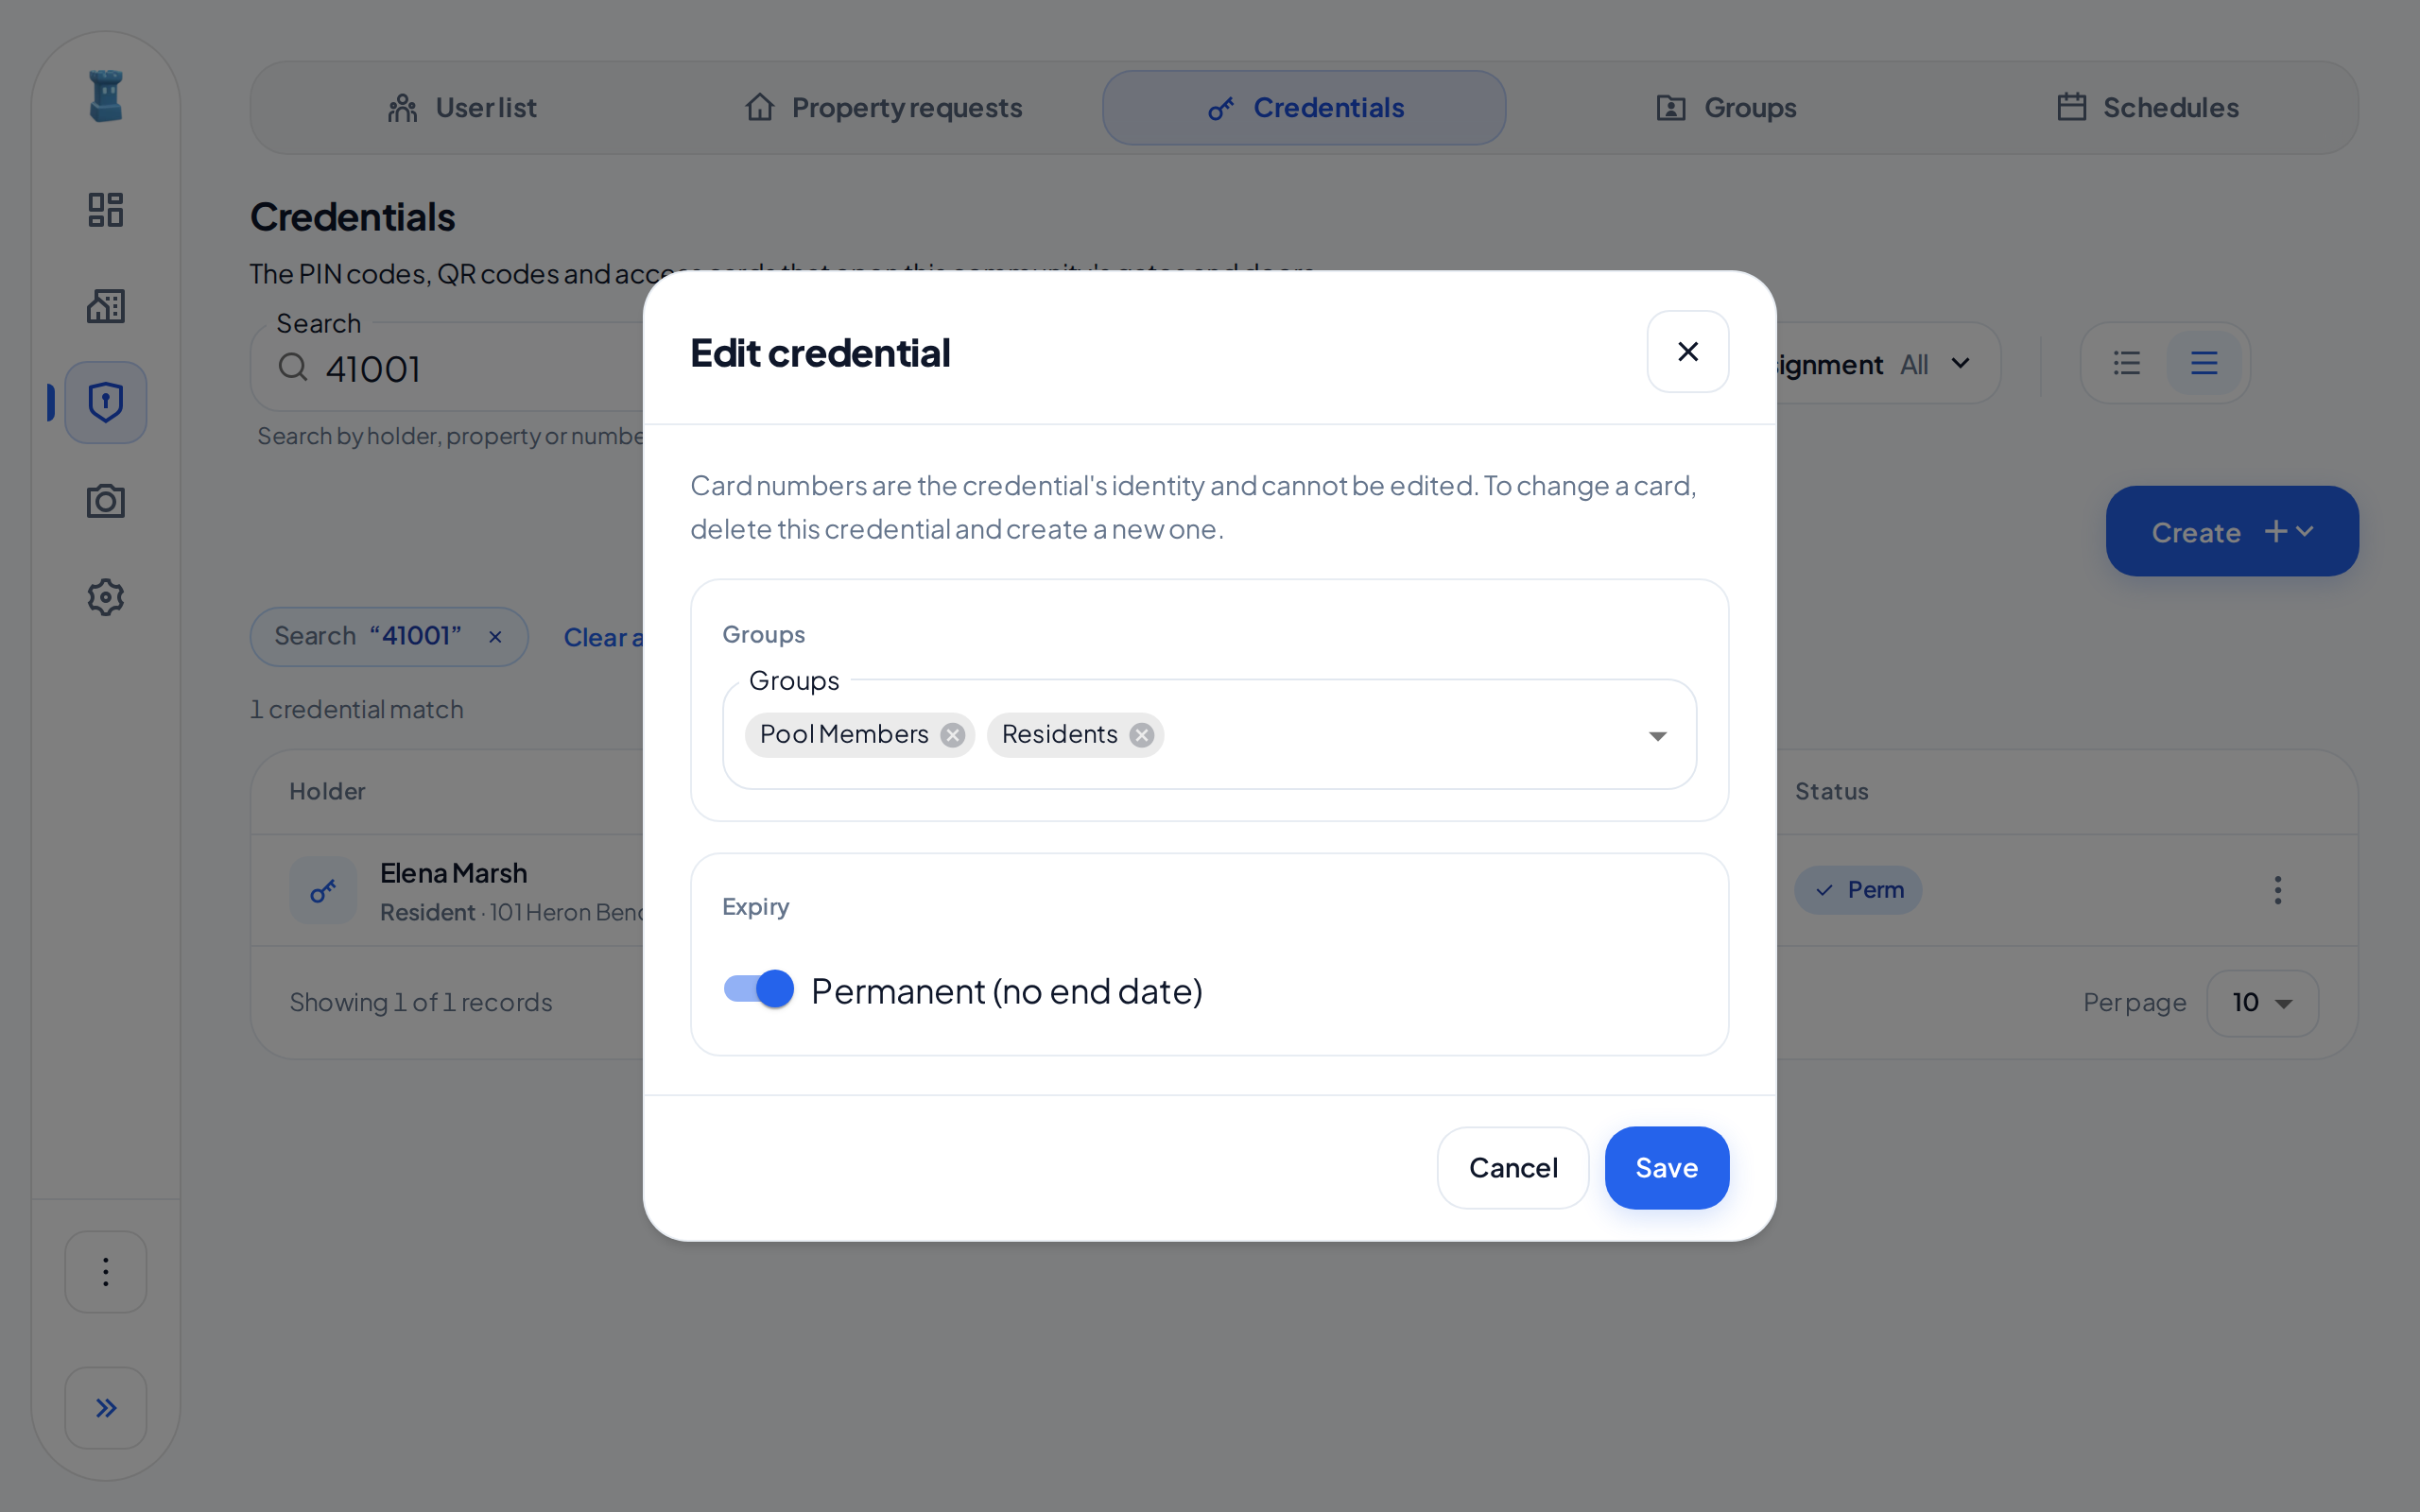Switch to the Groups tab

click(1727, 107)
